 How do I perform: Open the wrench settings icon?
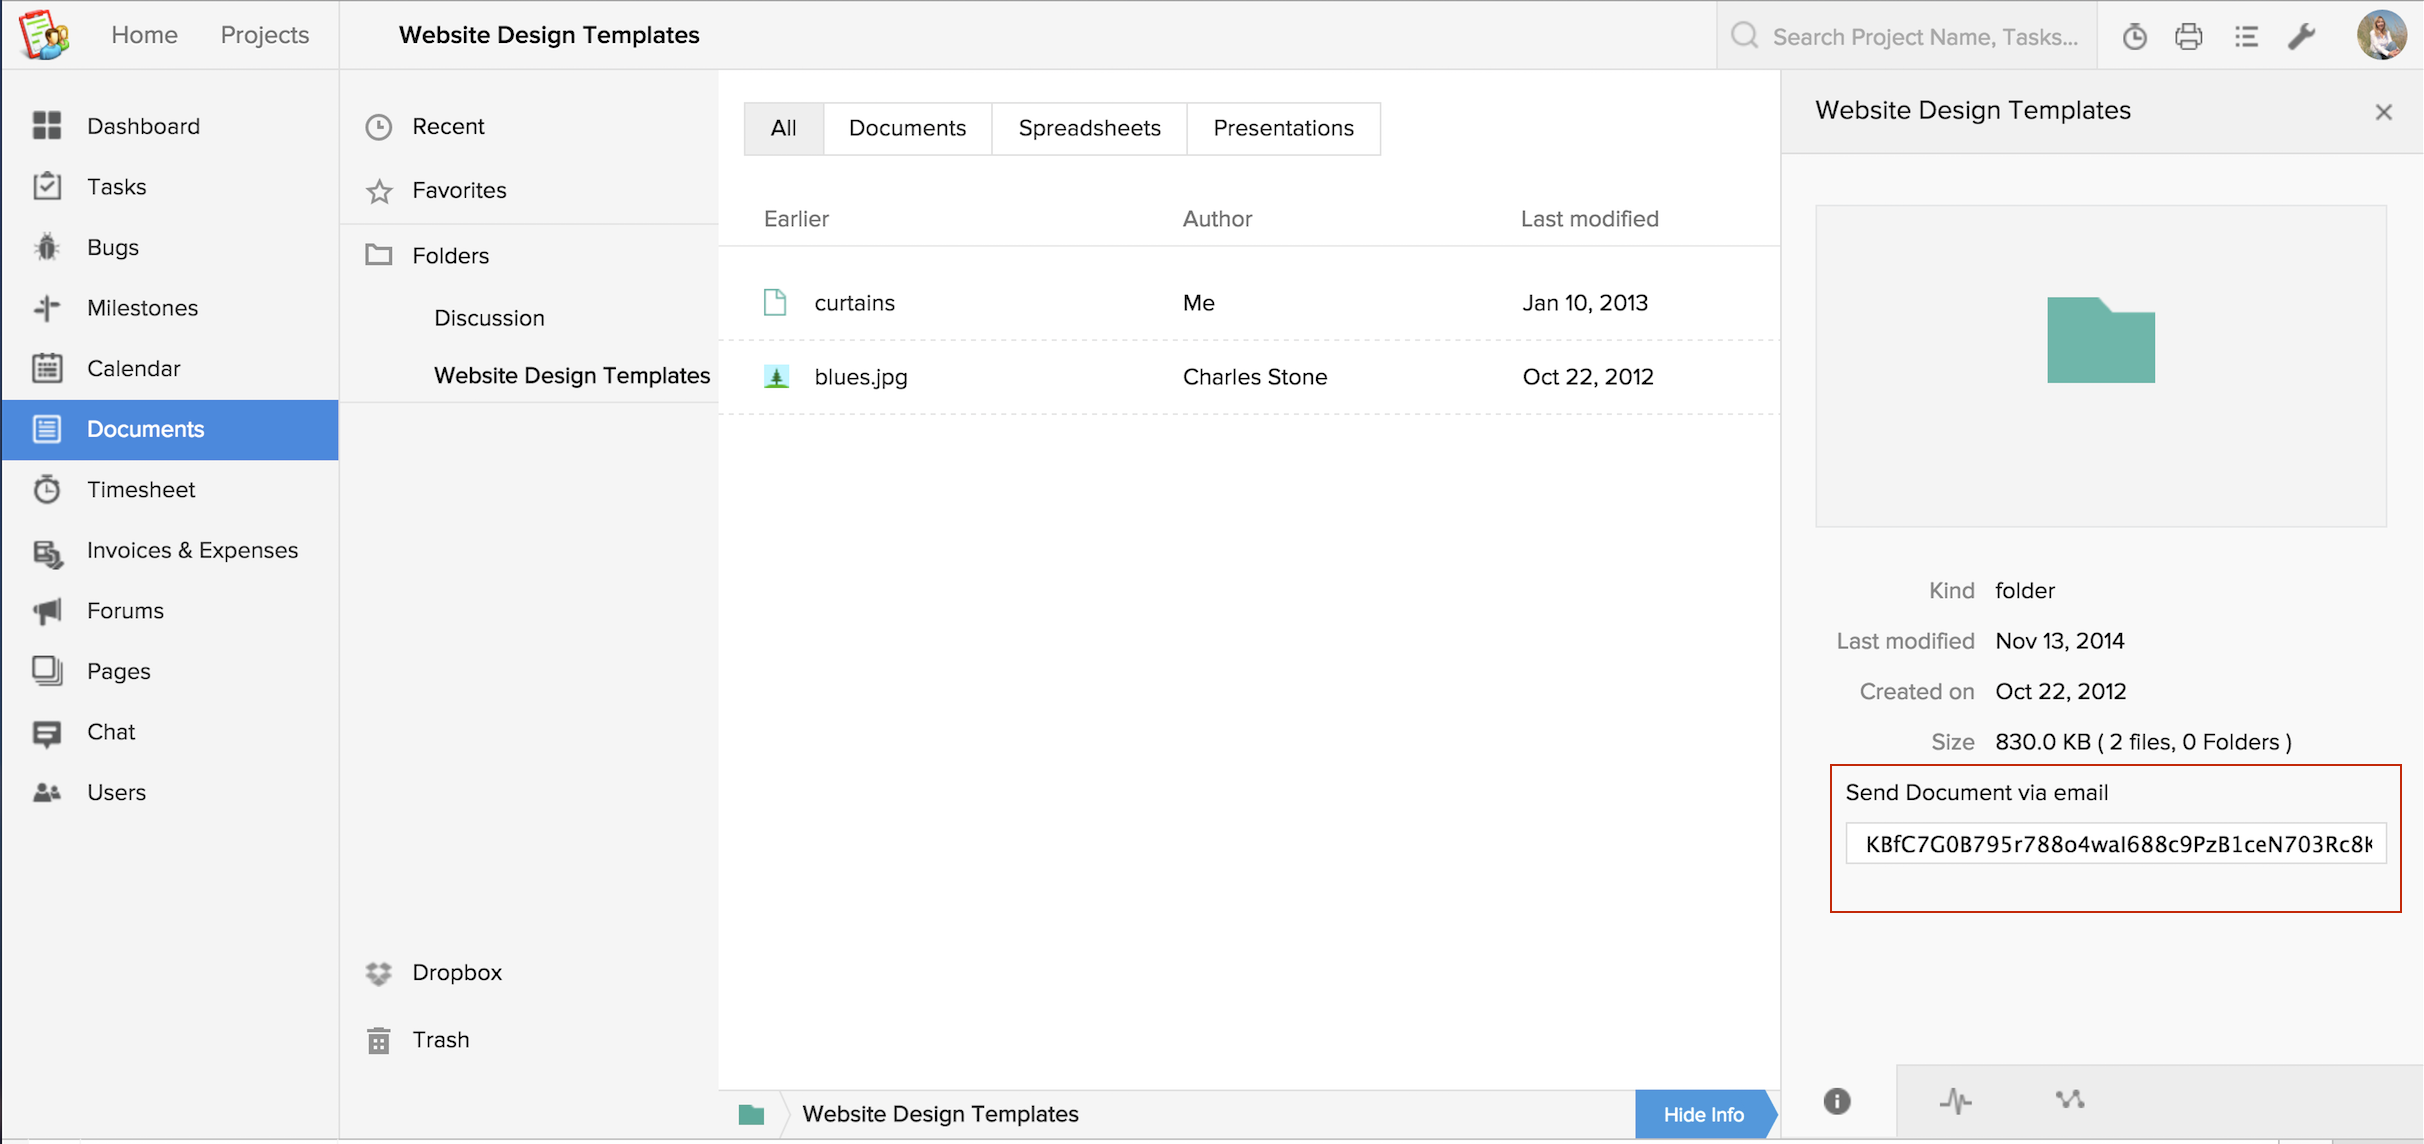click(x=2301, y=37)
